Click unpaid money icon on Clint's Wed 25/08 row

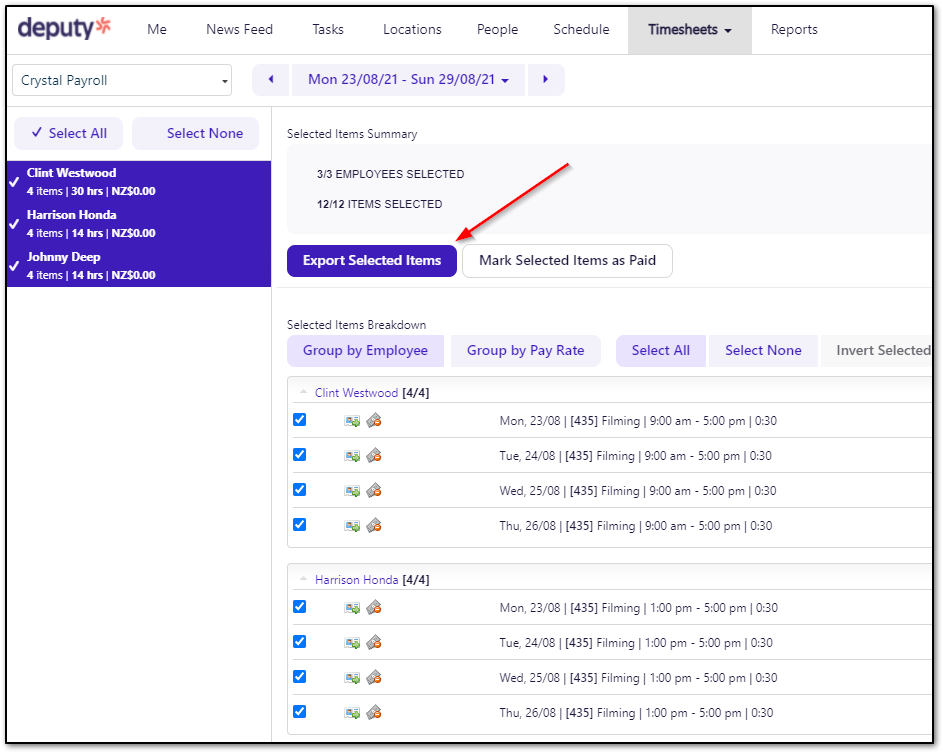(374, 490)
